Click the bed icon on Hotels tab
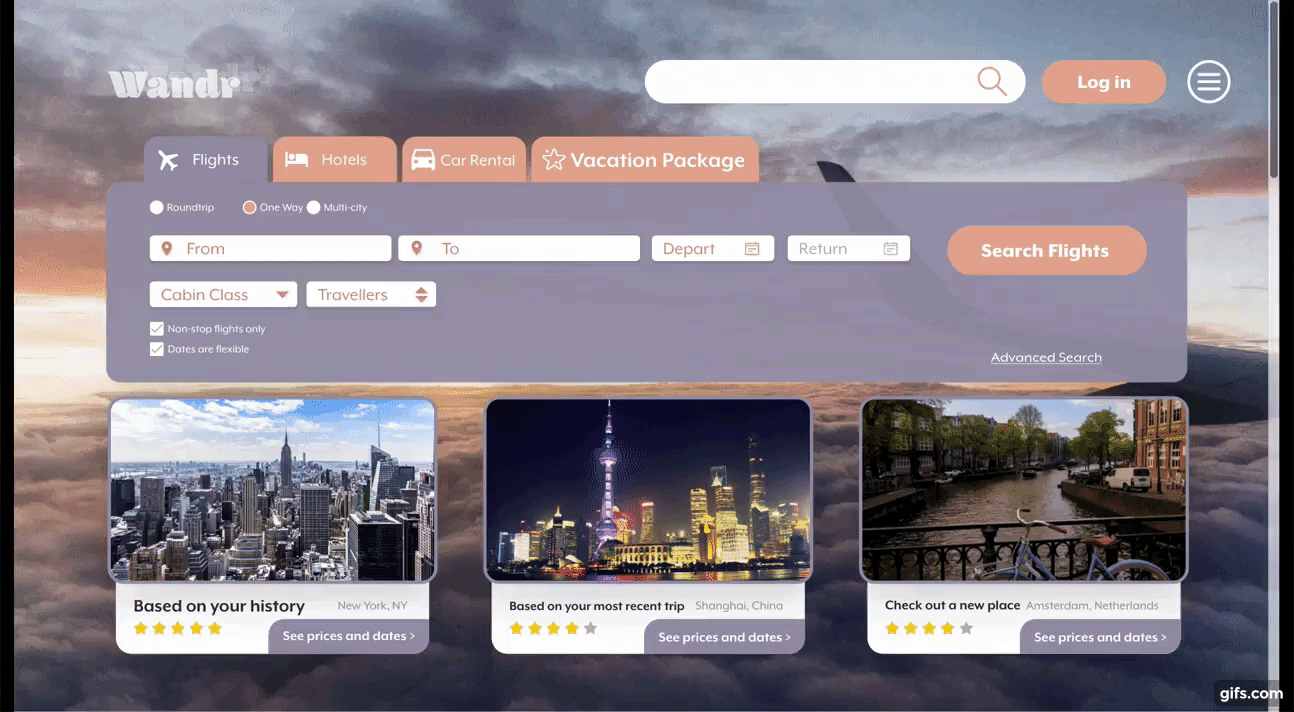Viewport: 1294px width, 712px height. tap(296, 160)
